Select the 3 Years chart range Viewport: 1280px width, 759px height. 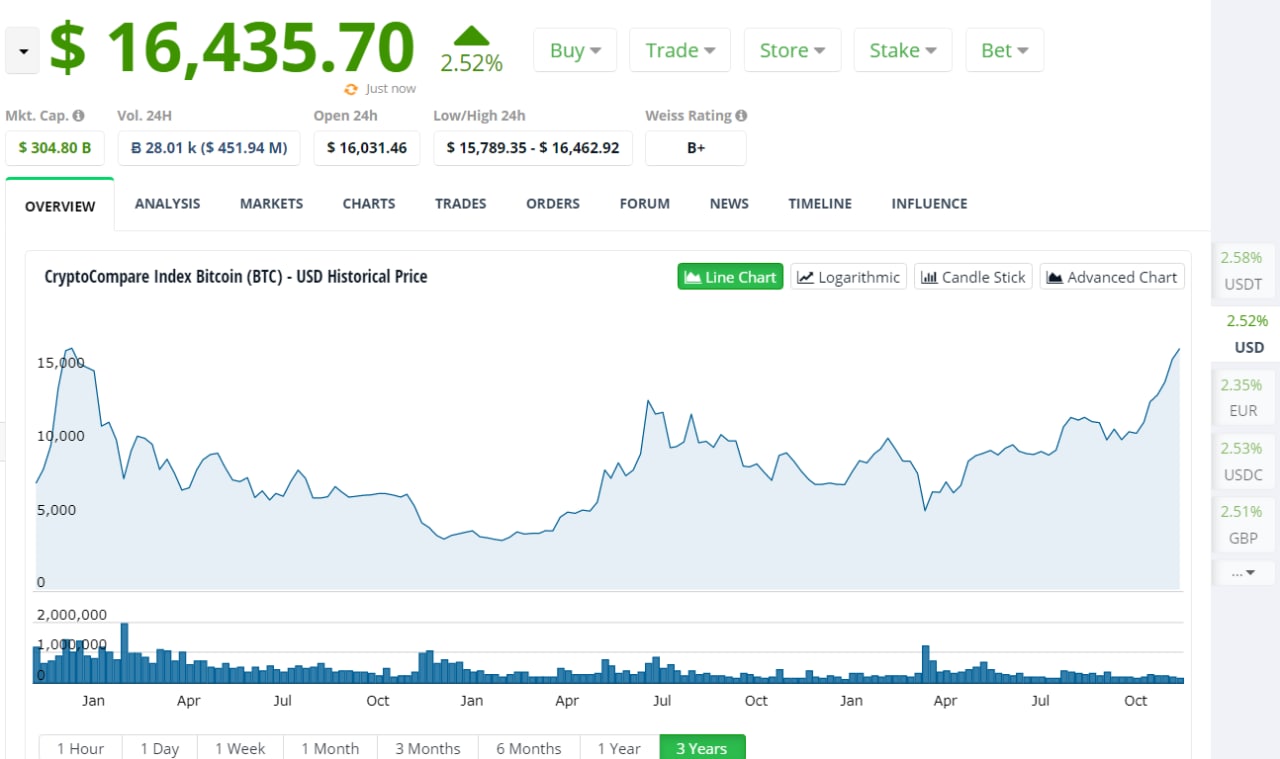point(702,748)
